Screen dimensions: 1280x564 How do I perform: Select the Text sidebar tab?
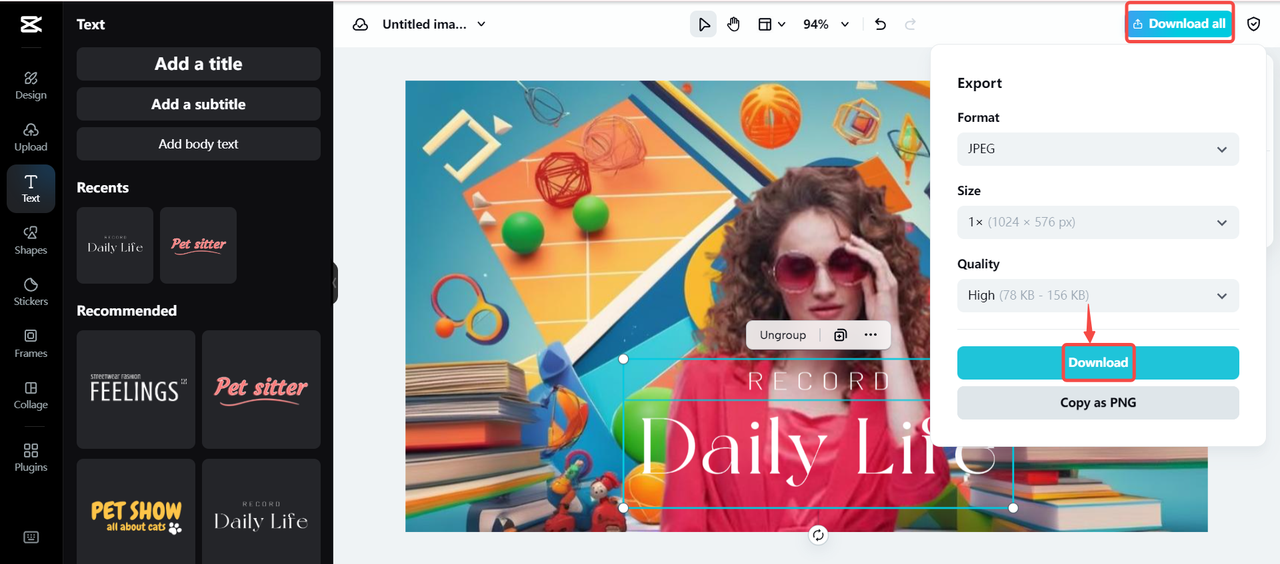click(x=31, y=188)
